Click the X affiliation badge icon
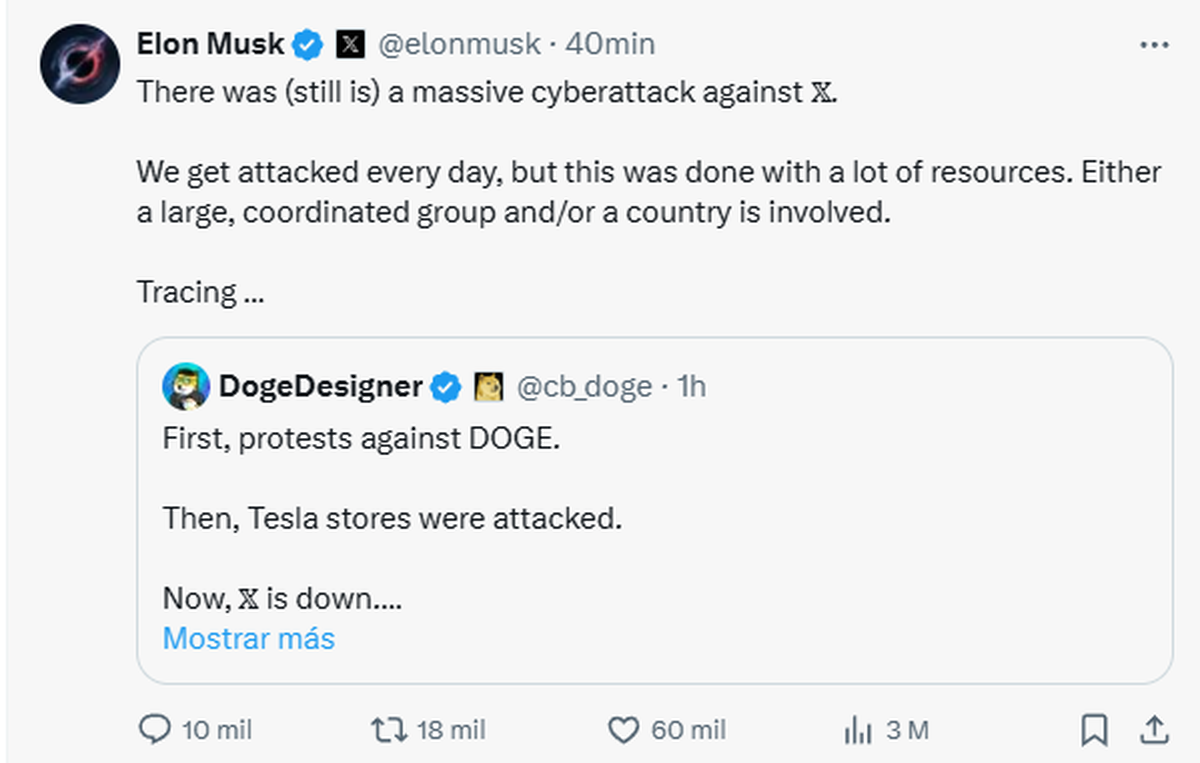Image resolution: width=1200 pixels, height=763 pixels. tap(348, 44)
